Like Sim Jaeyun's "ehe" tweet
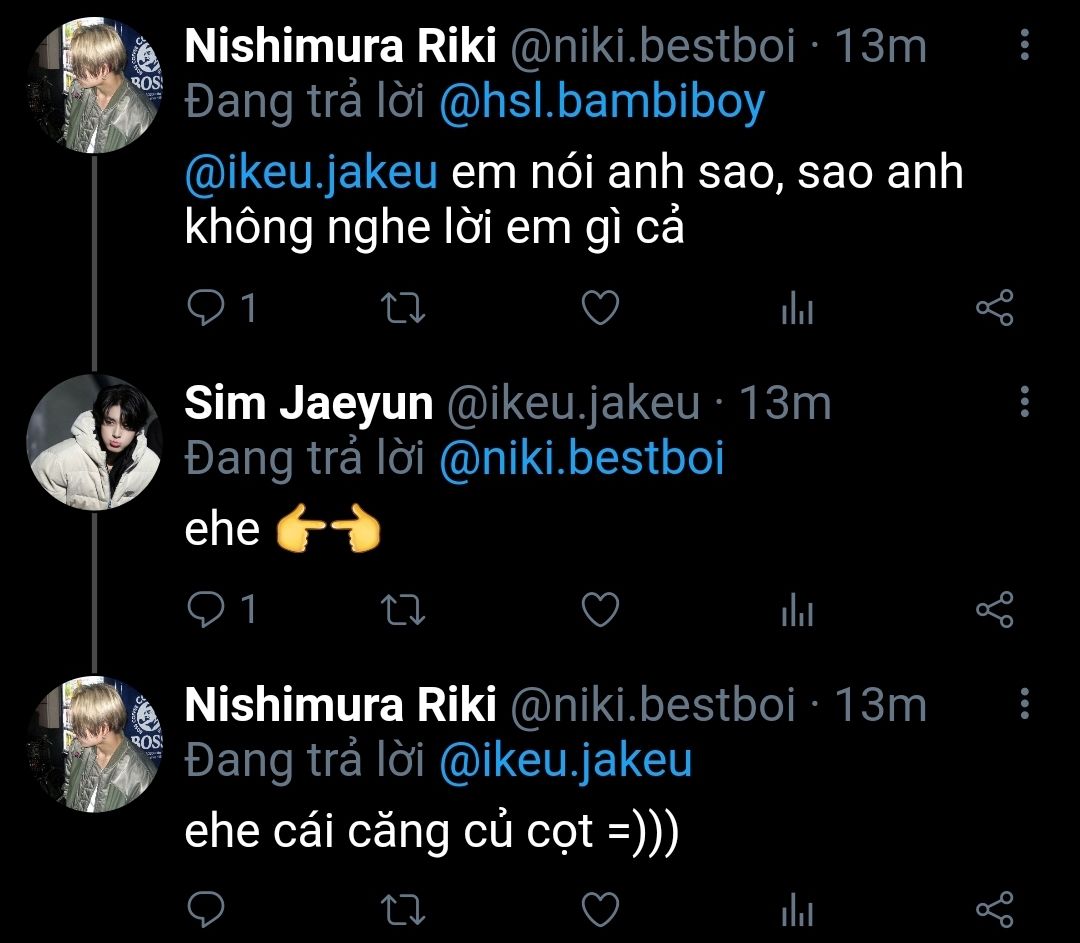Image resolution: width=1080 pixels, height=943 pixels. pyautogui.click(x=600, y=608)
